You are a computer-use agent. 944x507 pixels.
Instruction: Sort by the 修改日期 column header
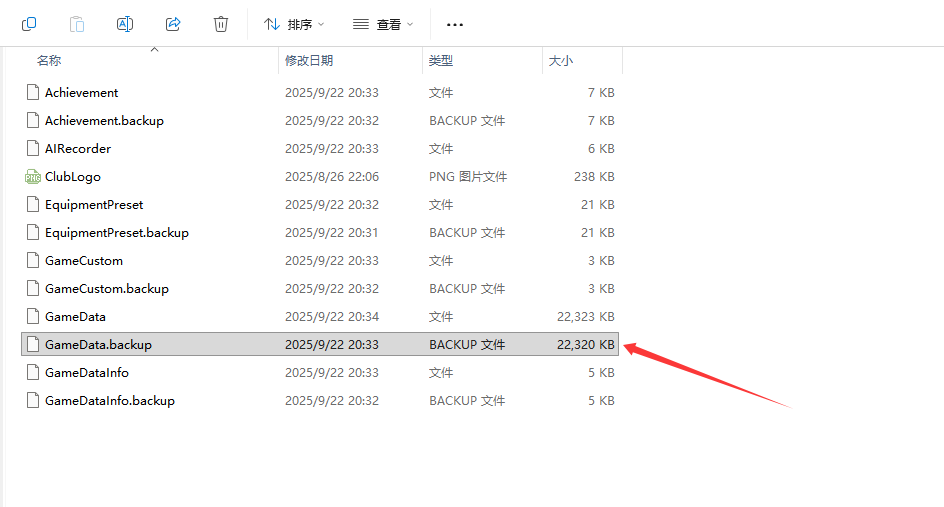click(309, 61)
